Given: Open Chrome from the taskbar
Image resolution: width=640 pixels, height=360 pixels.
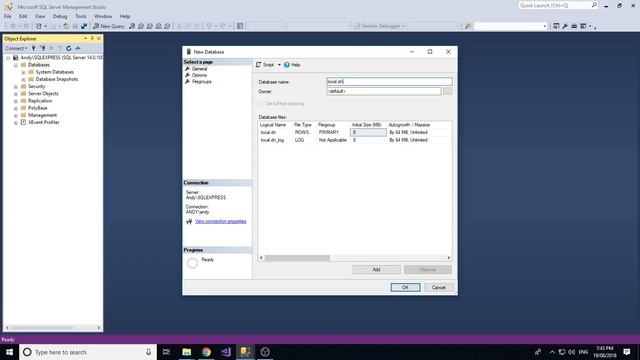Looking at the screenshot, I should 206,352.
